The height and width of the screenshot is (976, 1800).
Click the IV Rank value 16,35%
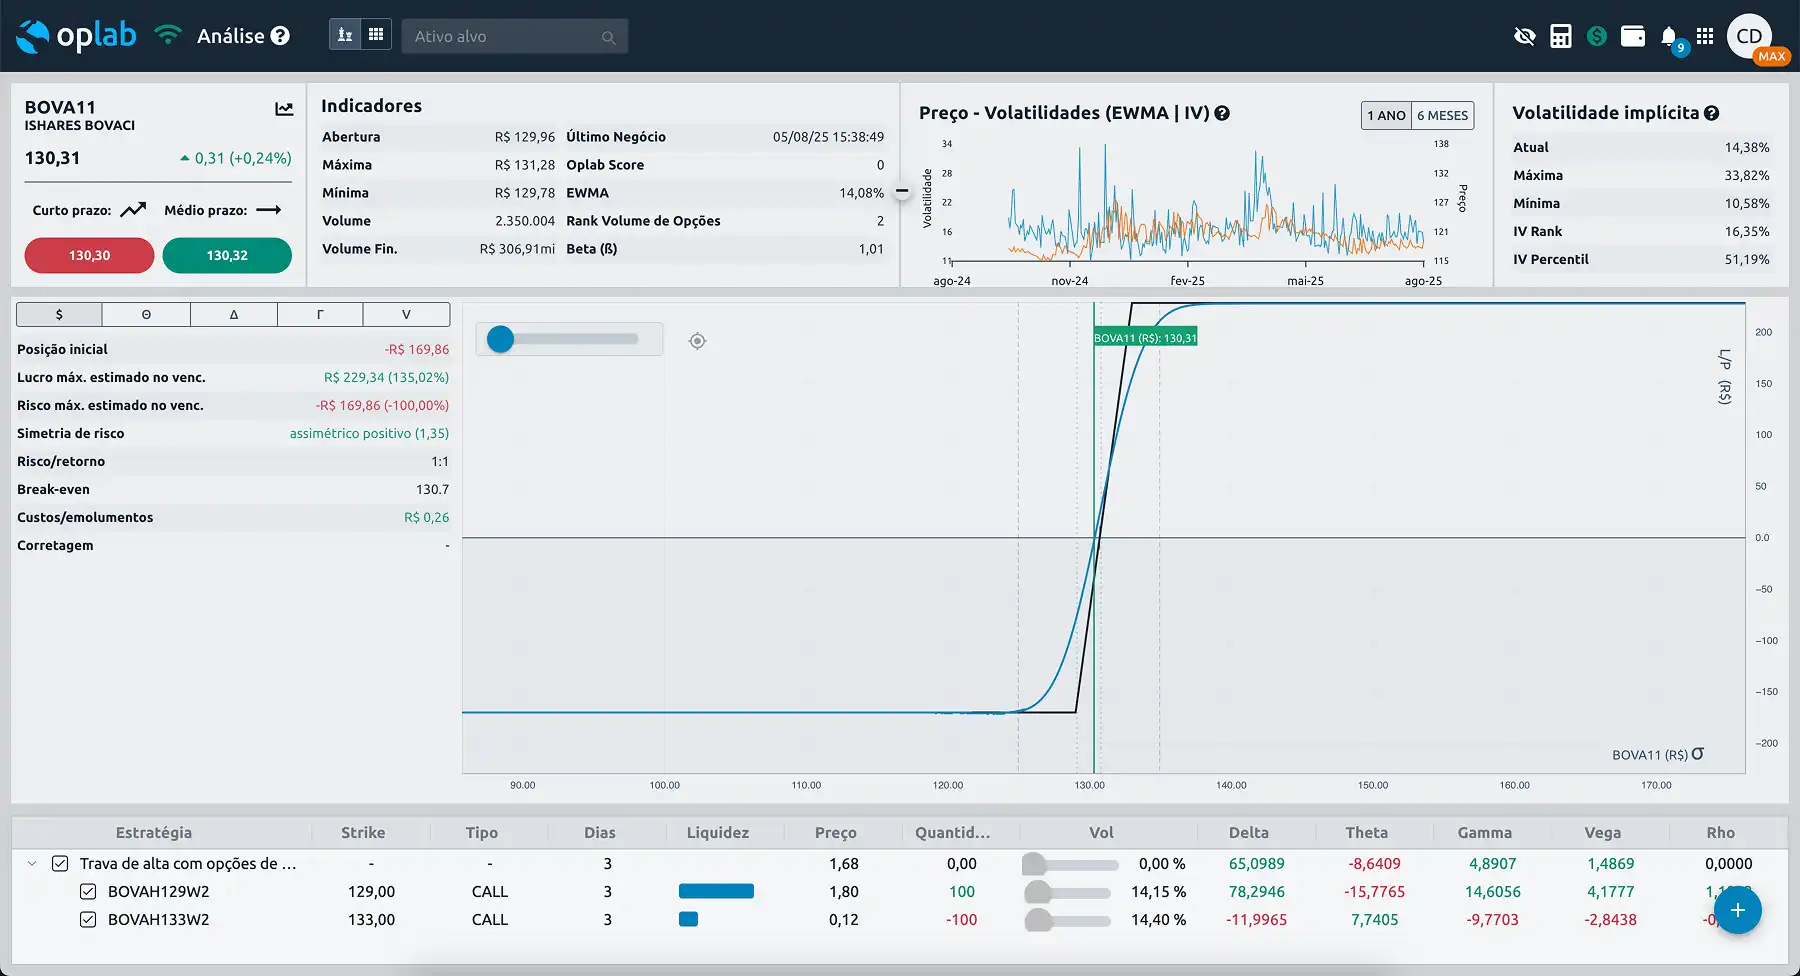[1747, 231]
